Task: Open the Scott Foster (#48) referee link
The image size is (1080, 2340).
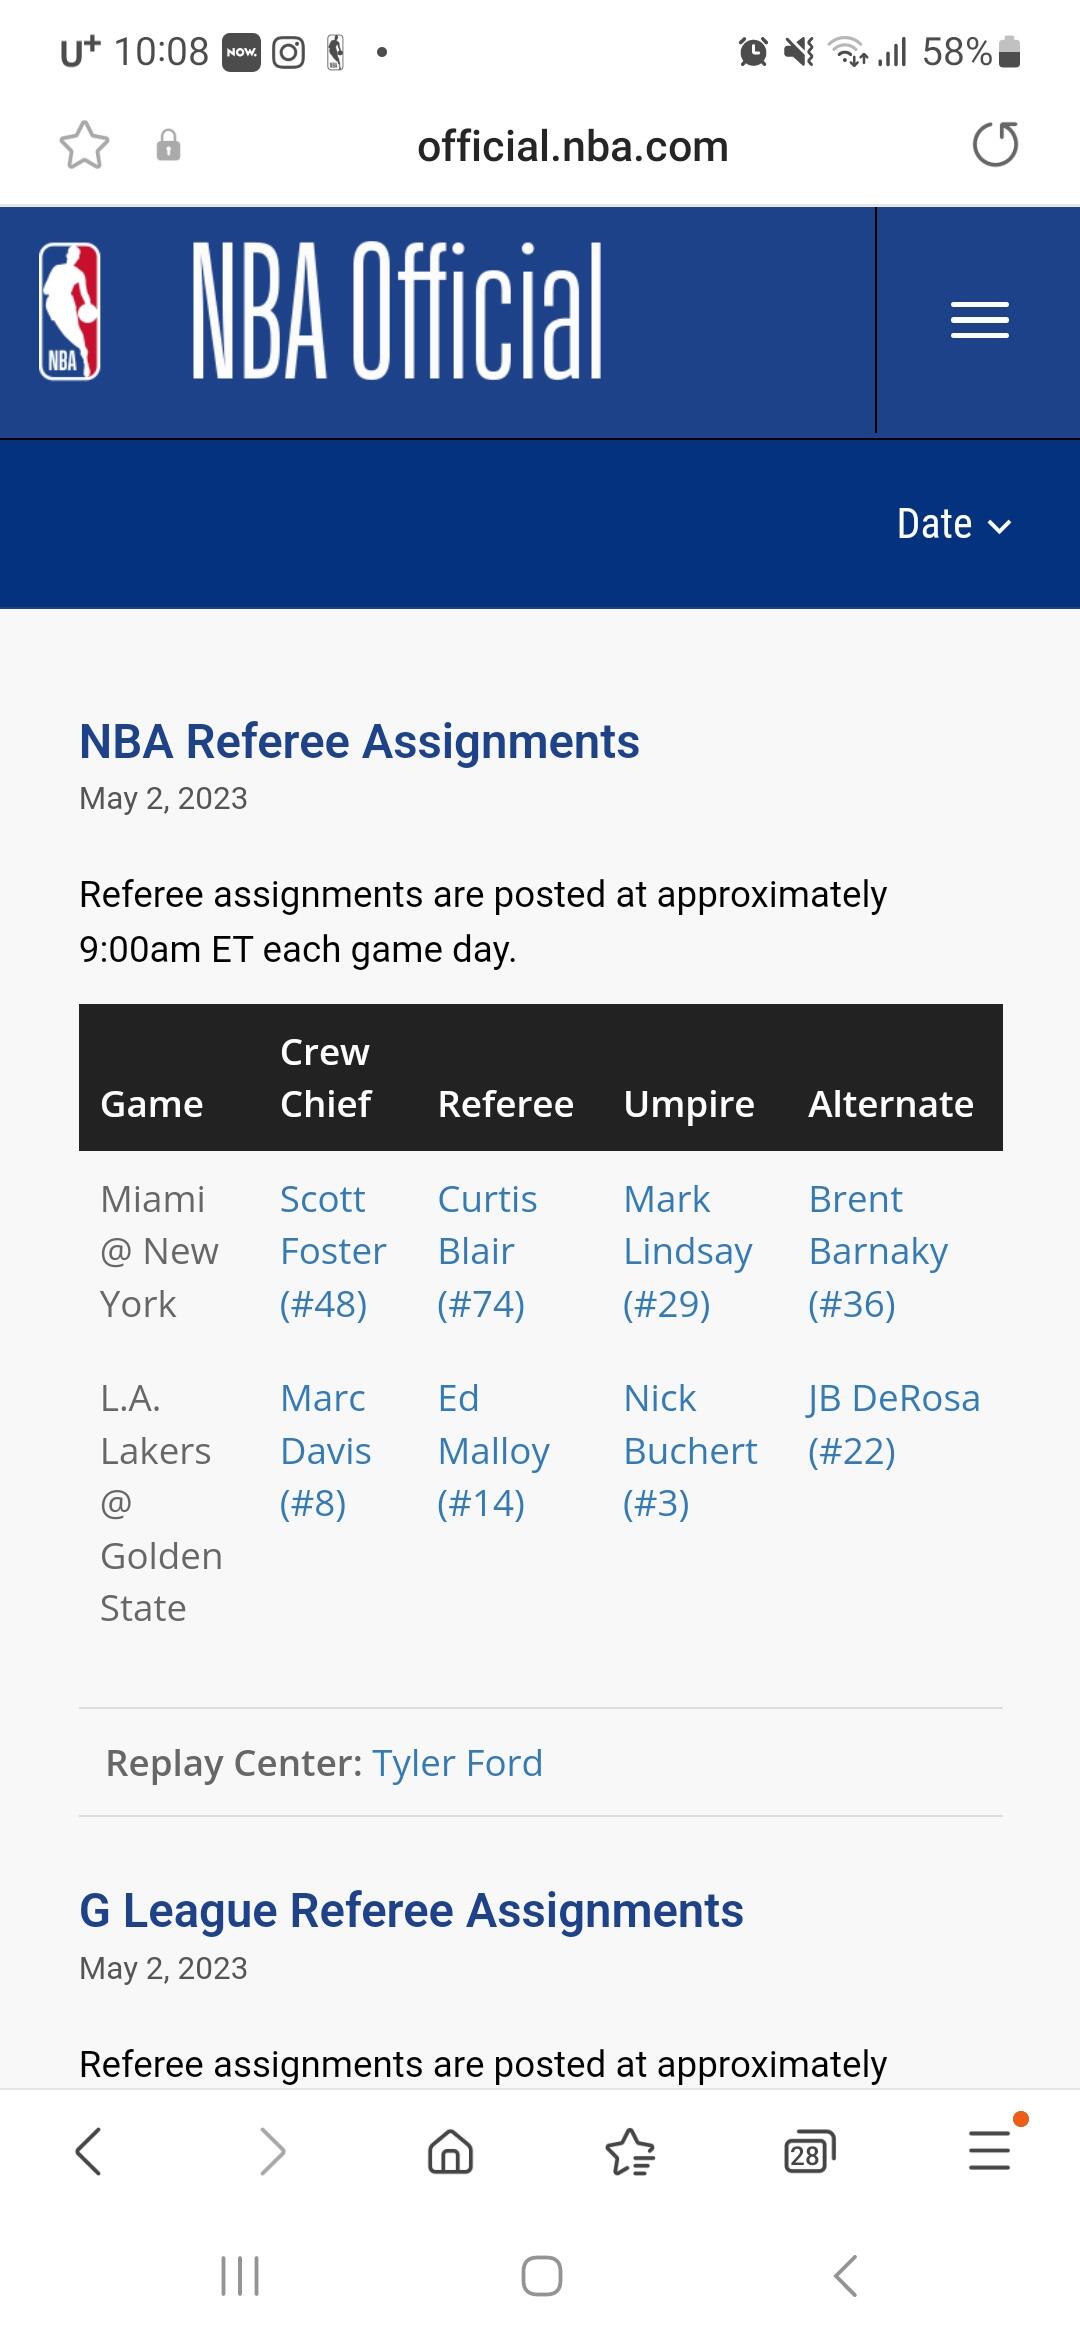Action: pos(332,1251)
